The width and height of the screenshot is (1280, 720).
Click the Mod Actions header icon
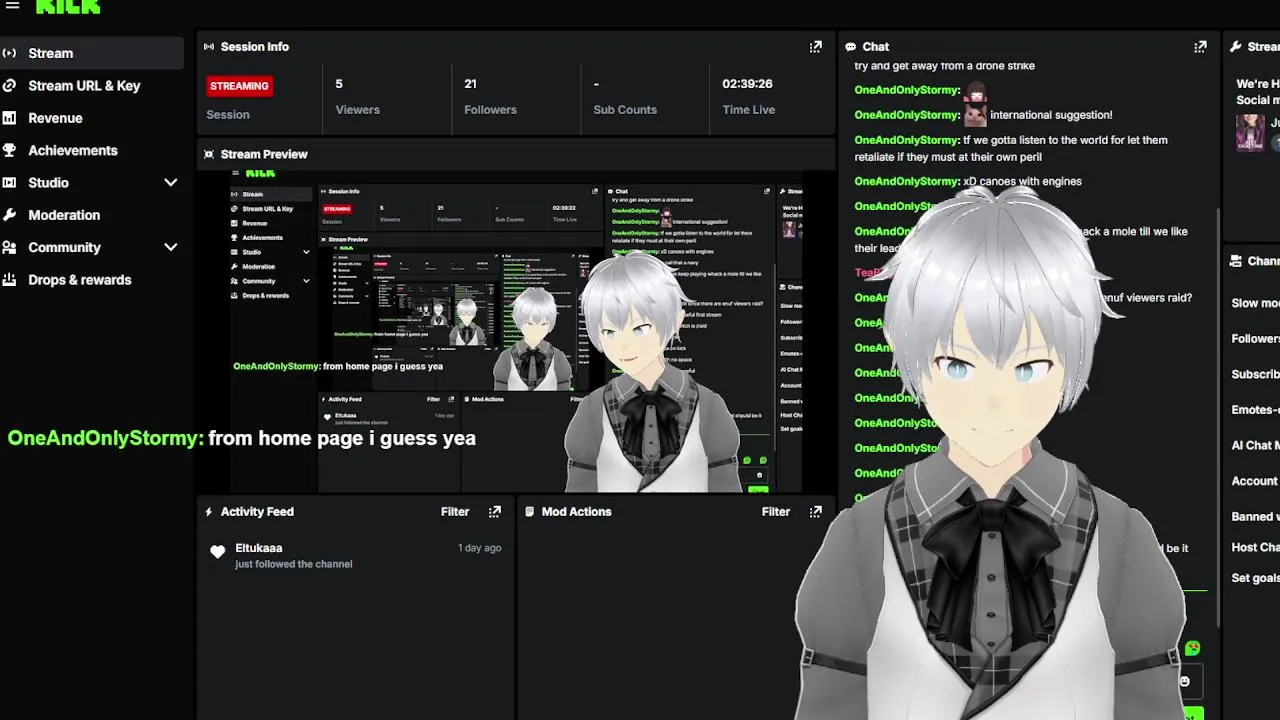click(530, 512)
